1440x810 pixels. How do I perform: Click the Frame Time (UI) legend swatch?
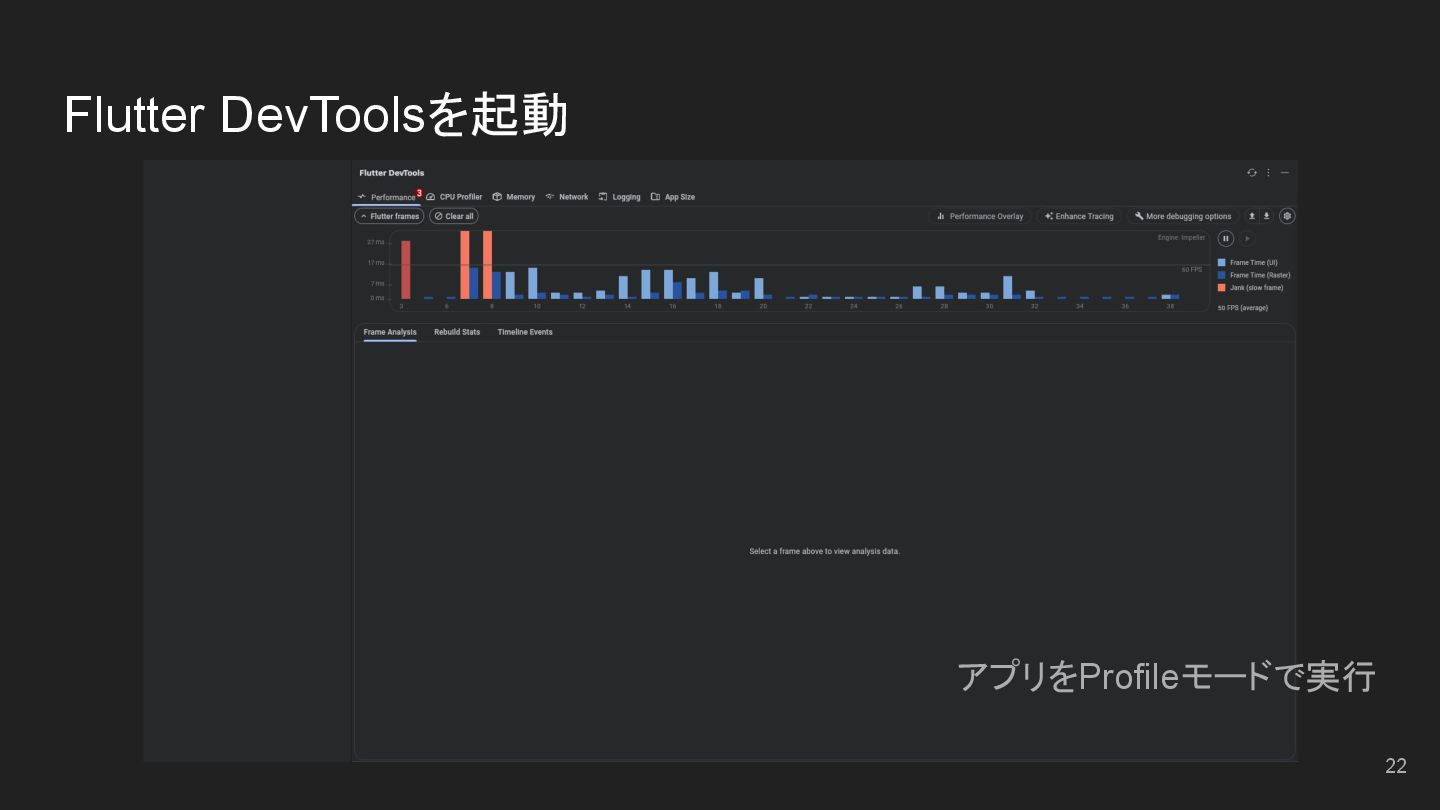click(1221, 262)
